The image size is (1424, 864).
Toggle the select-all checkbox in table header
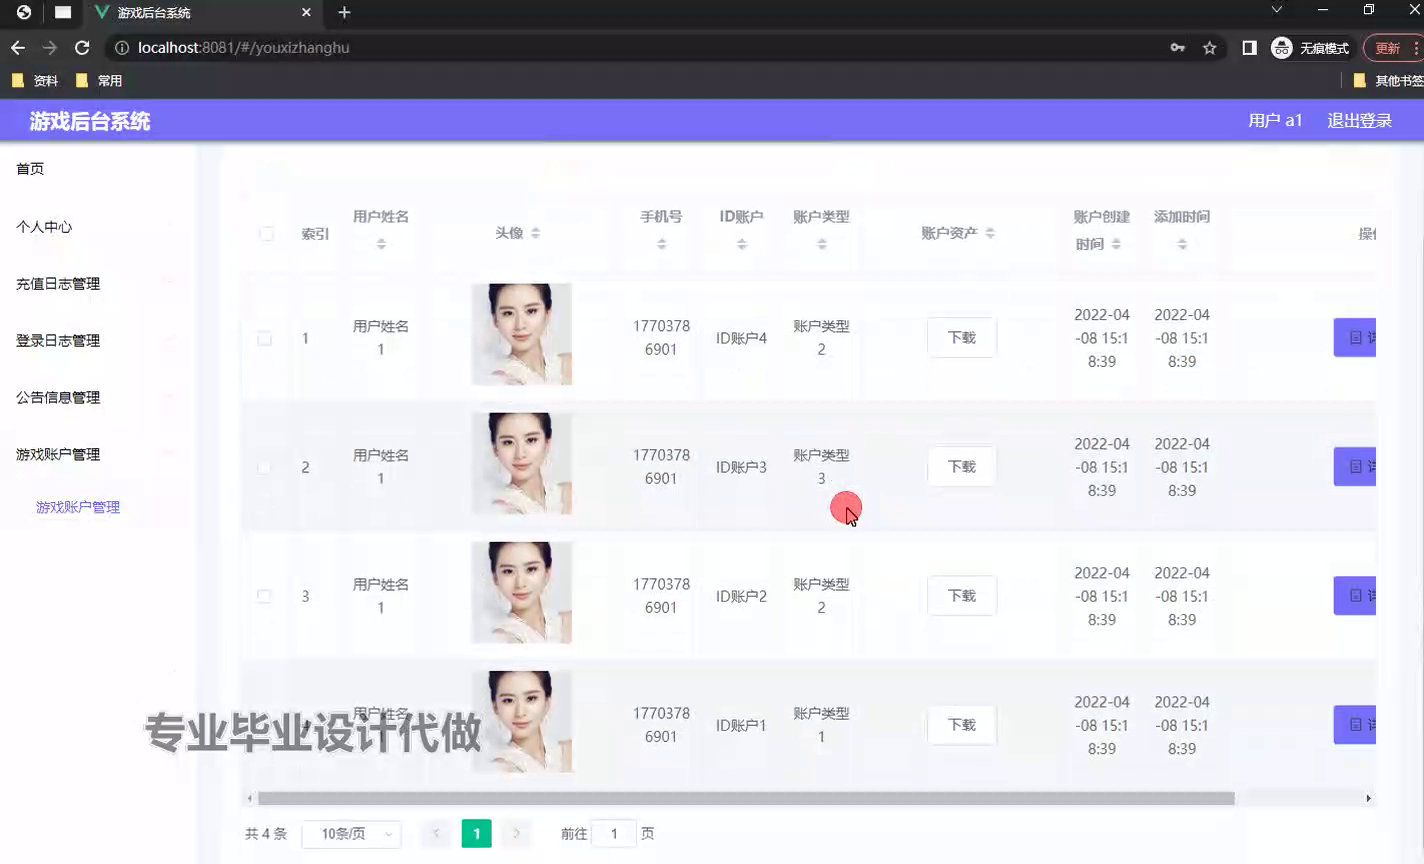266,234
